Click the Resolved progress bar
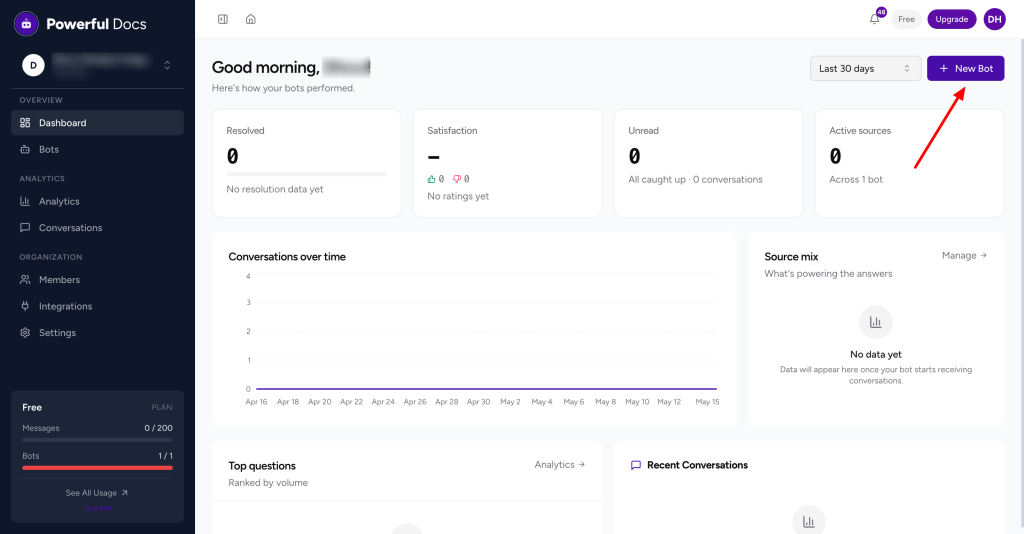Image resolution: width=1024 pixels, height=534 pixels. [306, 174]
